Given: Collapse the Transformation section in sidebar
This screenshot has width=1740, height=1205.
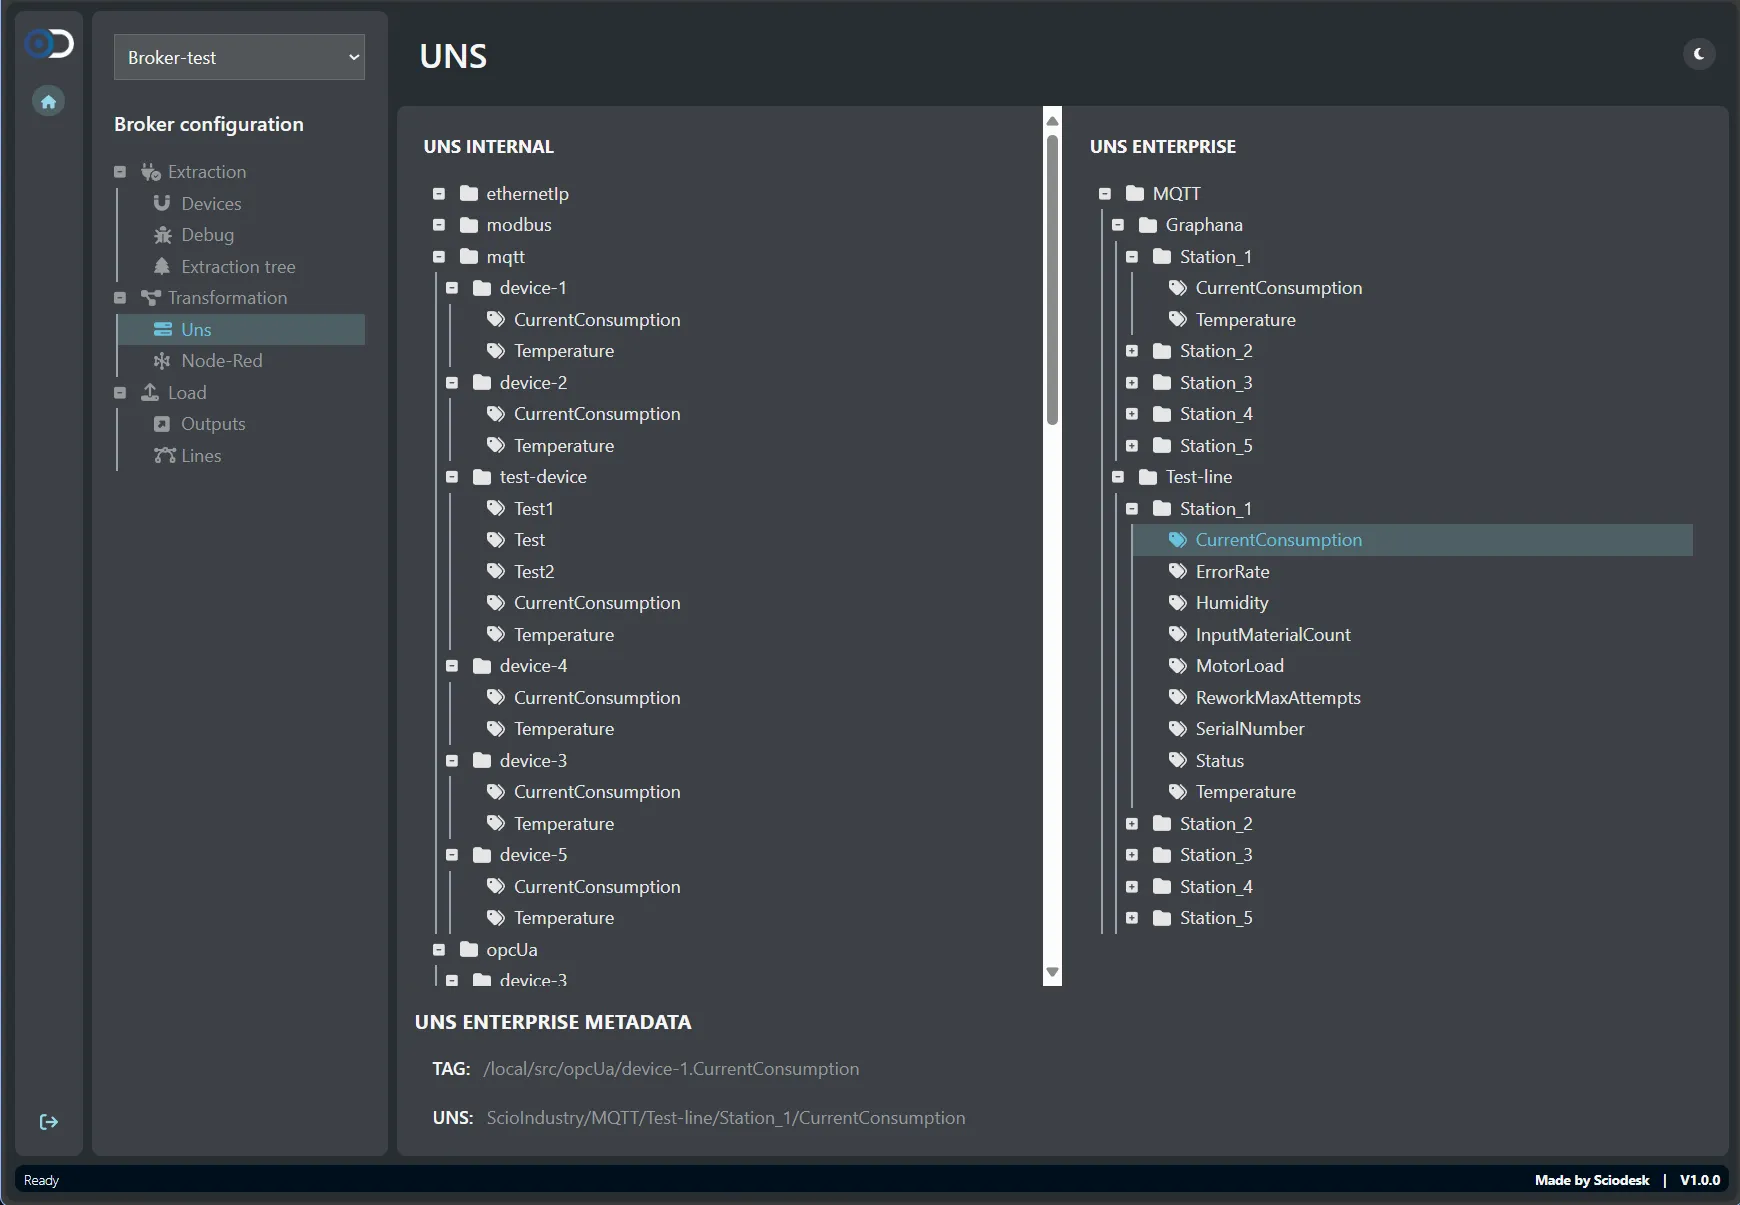Looking at the screenshot, I should (x=120, y=298).
